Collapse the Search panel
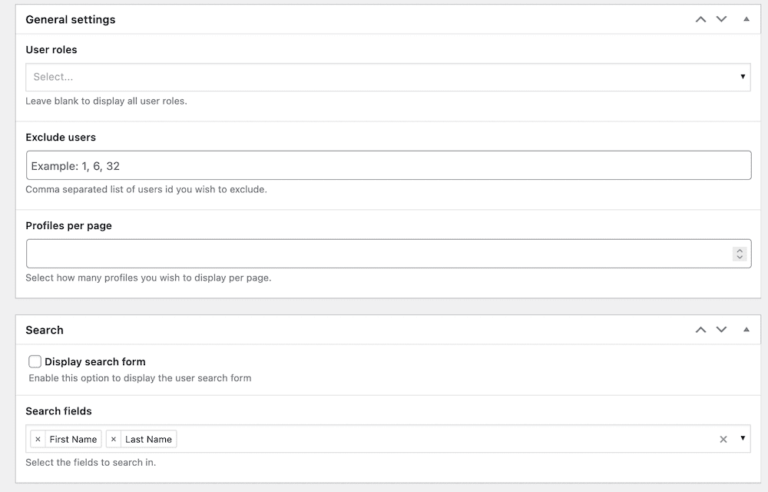The image size is (768, 492). pos(746,330)
